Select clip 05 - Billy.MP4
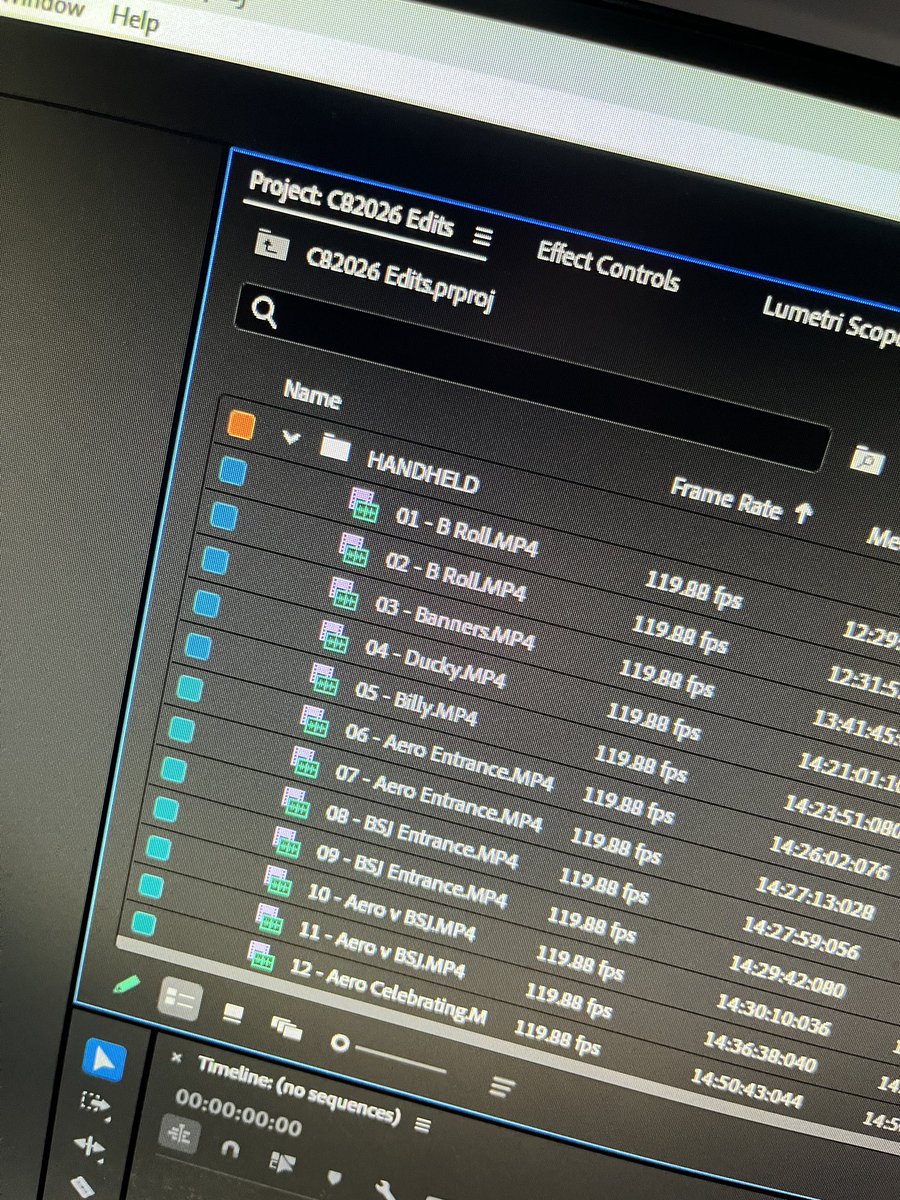The width and height of the screenshot is (900, 1200). 416,703
